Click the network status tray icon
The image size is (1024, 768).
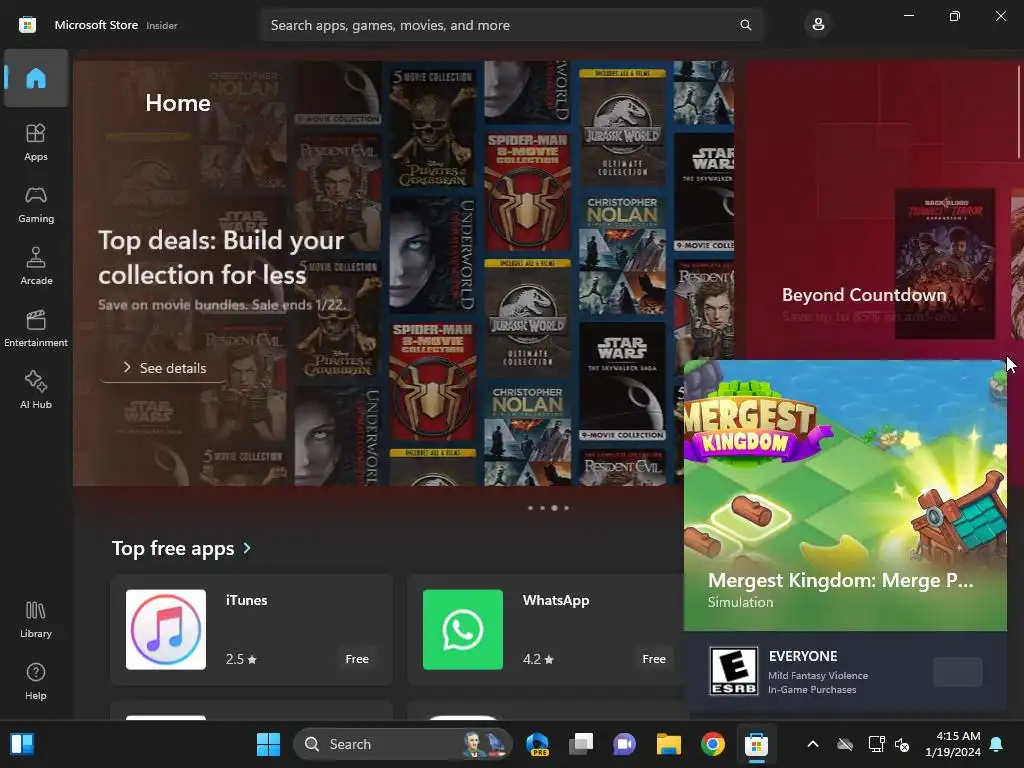[x=876, y=744]
